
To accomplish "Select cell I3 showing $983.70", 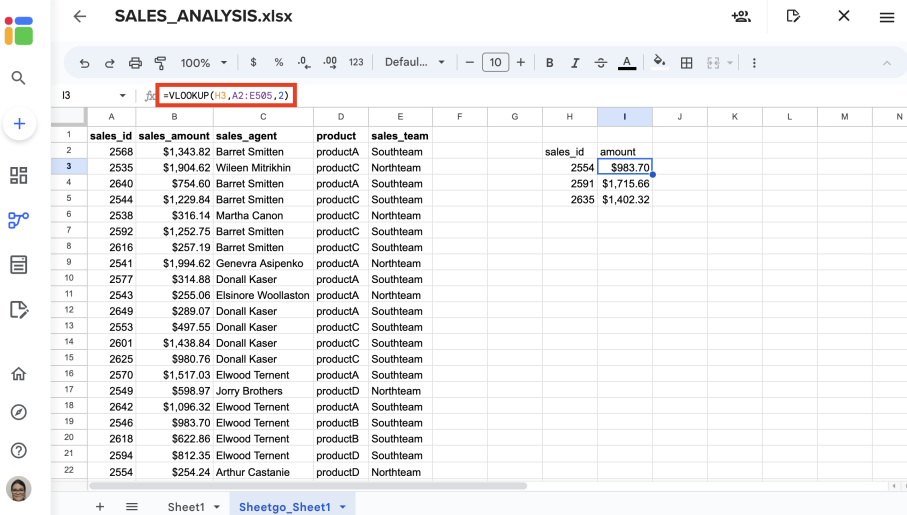I will (625, 167).
